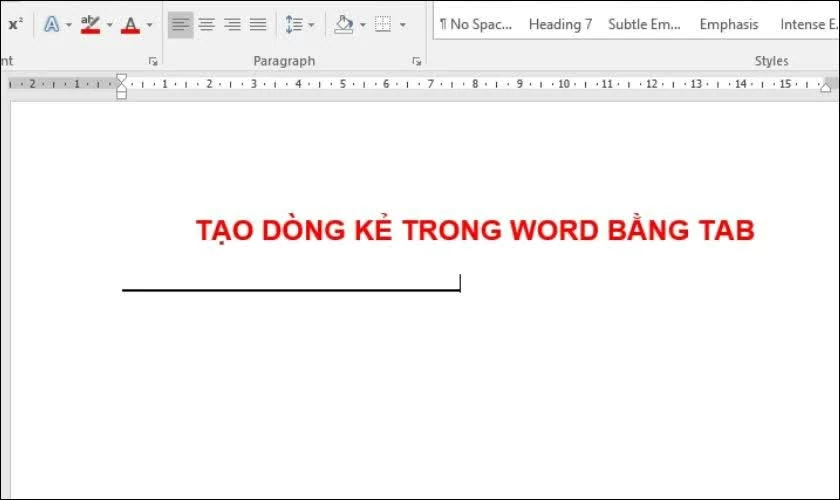Open Font dialog launcher
Viewport: 840px width, 500px height.
coord(153,62)
